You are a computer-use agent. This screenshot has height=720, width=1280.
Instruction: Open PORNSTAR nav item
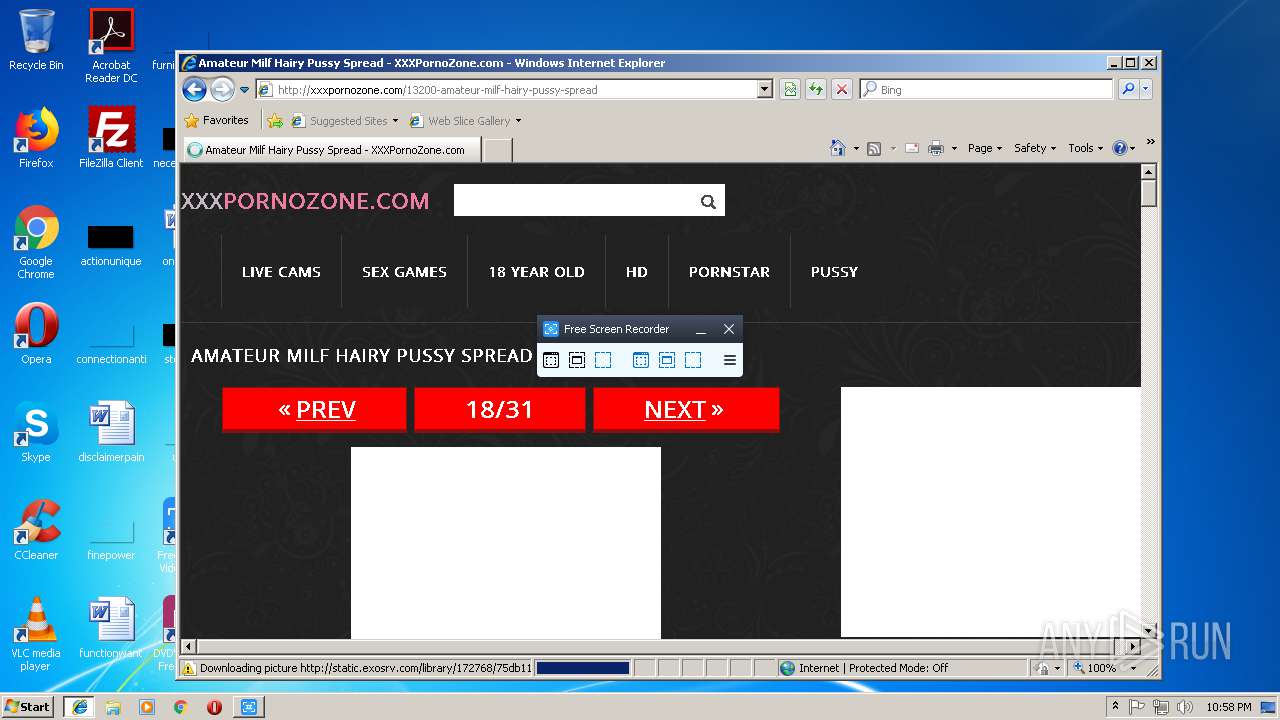(x=729, y=272)
